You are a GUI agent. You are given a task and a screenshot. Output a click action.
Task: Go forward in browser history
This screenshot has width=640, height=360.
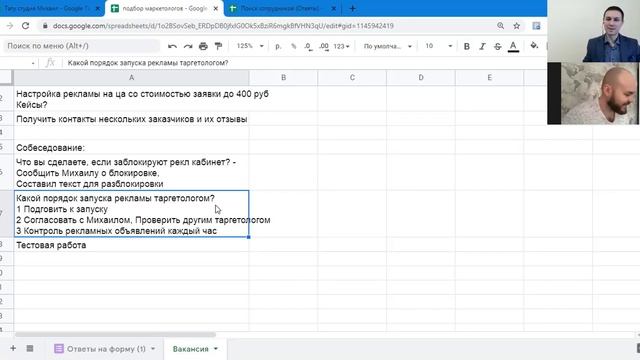click(10, 26)
